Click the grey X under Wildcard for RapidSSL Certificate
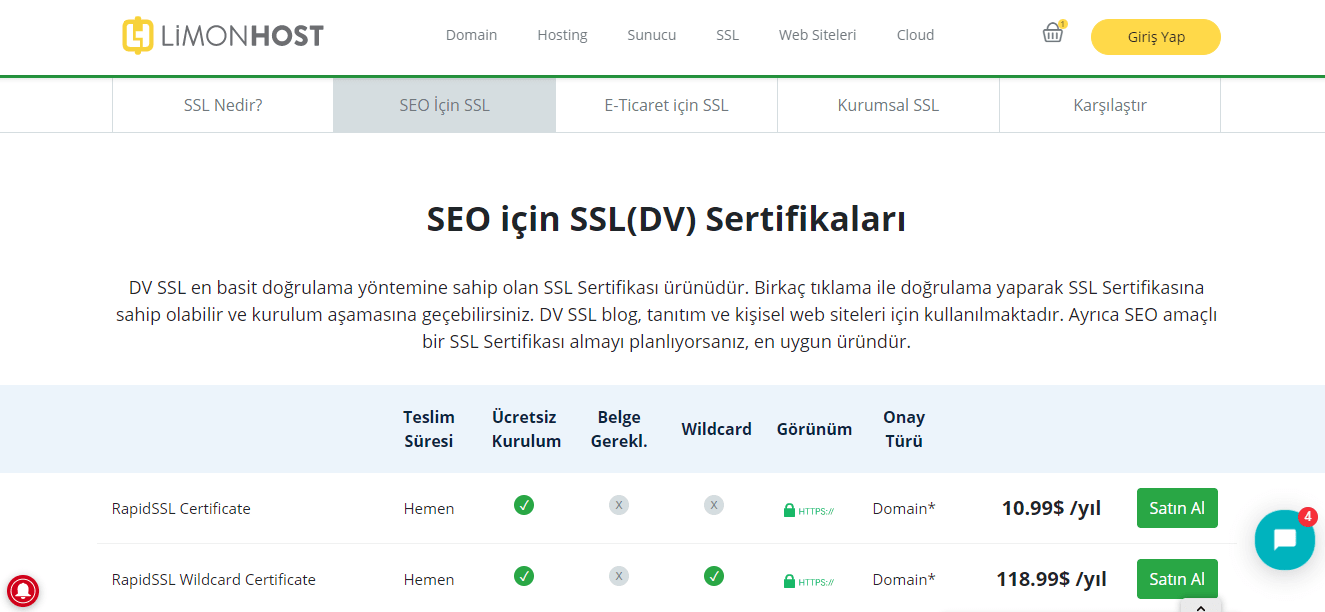 click(713, 505)
